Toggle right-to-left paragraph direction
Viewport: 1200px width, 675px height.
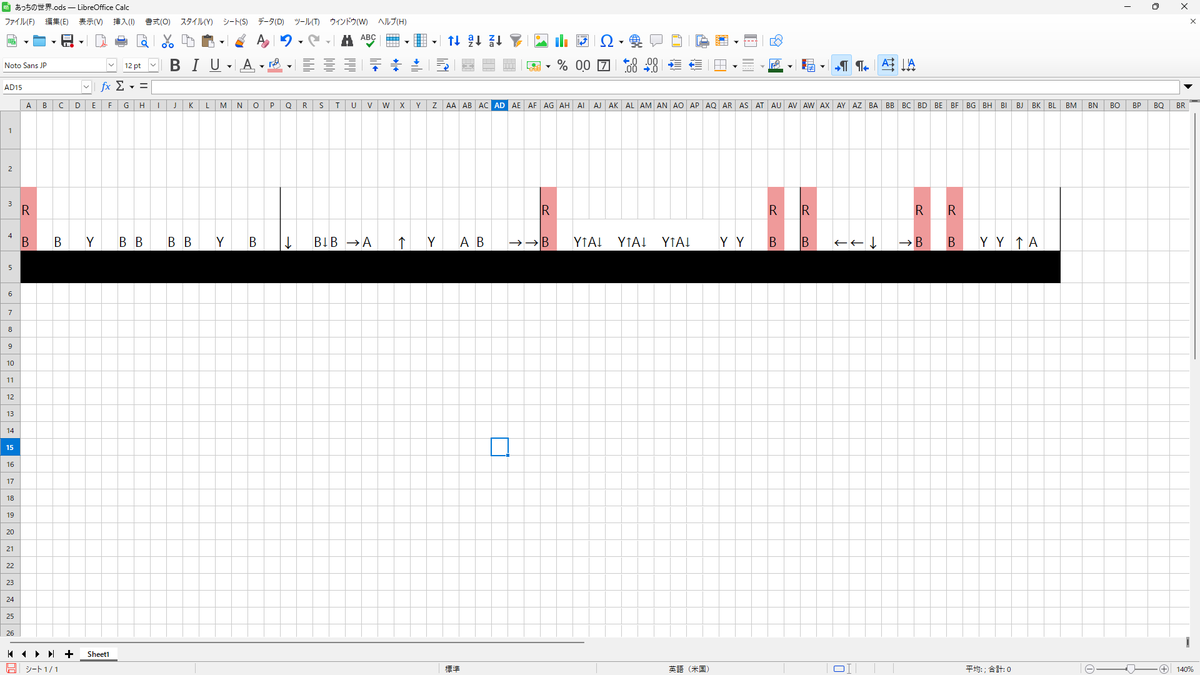(862, 65)
